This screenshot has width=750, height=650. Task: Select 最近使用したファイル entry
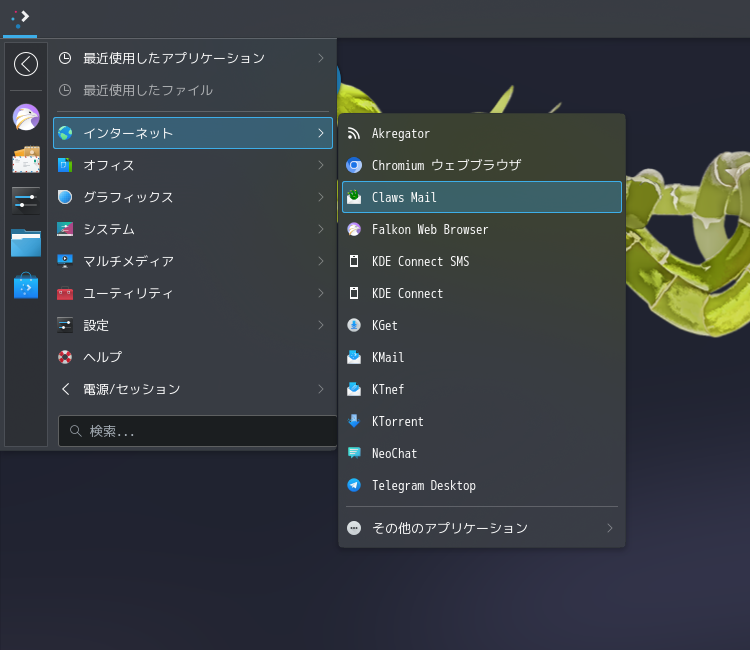[193, 90]
